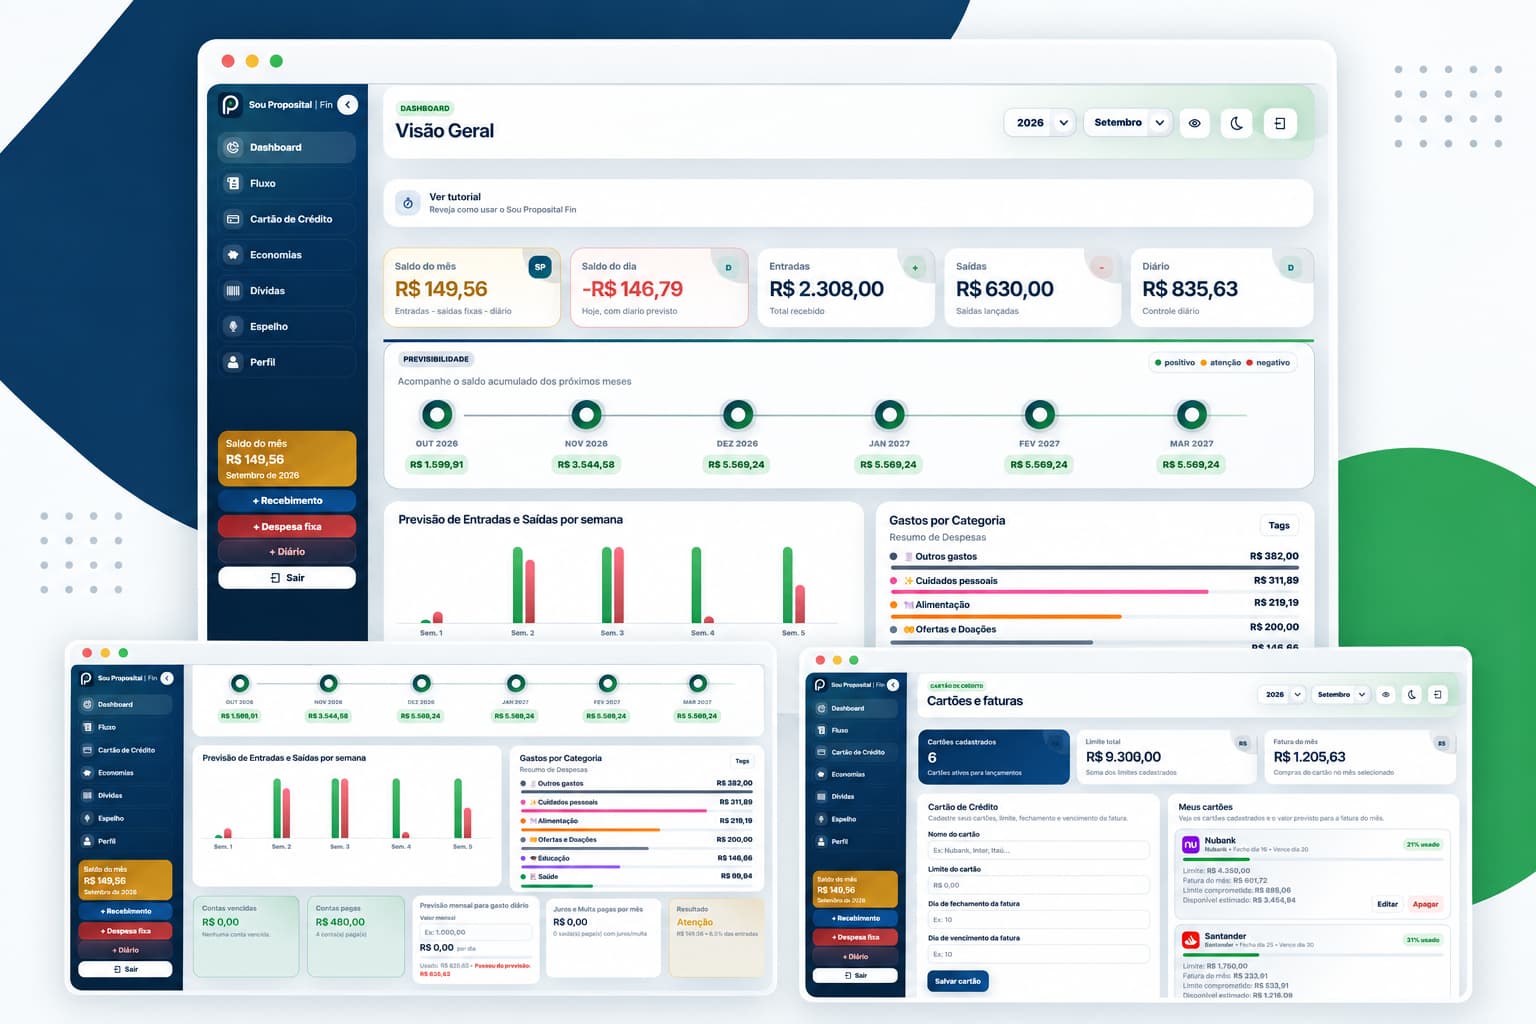The image size is (1536, 1024).
Task: Click the plus badge on Entradas card
Action: [x=915, y=267]
